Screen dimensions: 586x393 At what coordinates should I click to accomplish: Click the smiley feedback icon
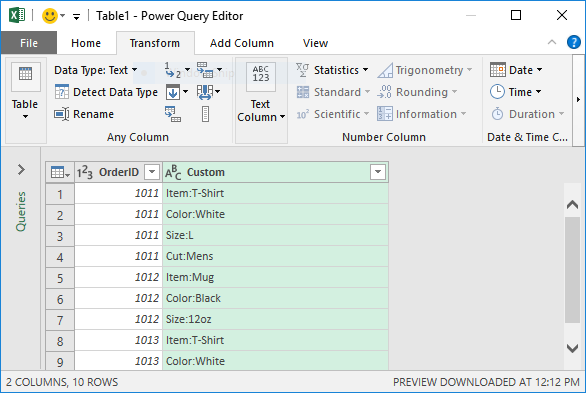click(50, 16)
